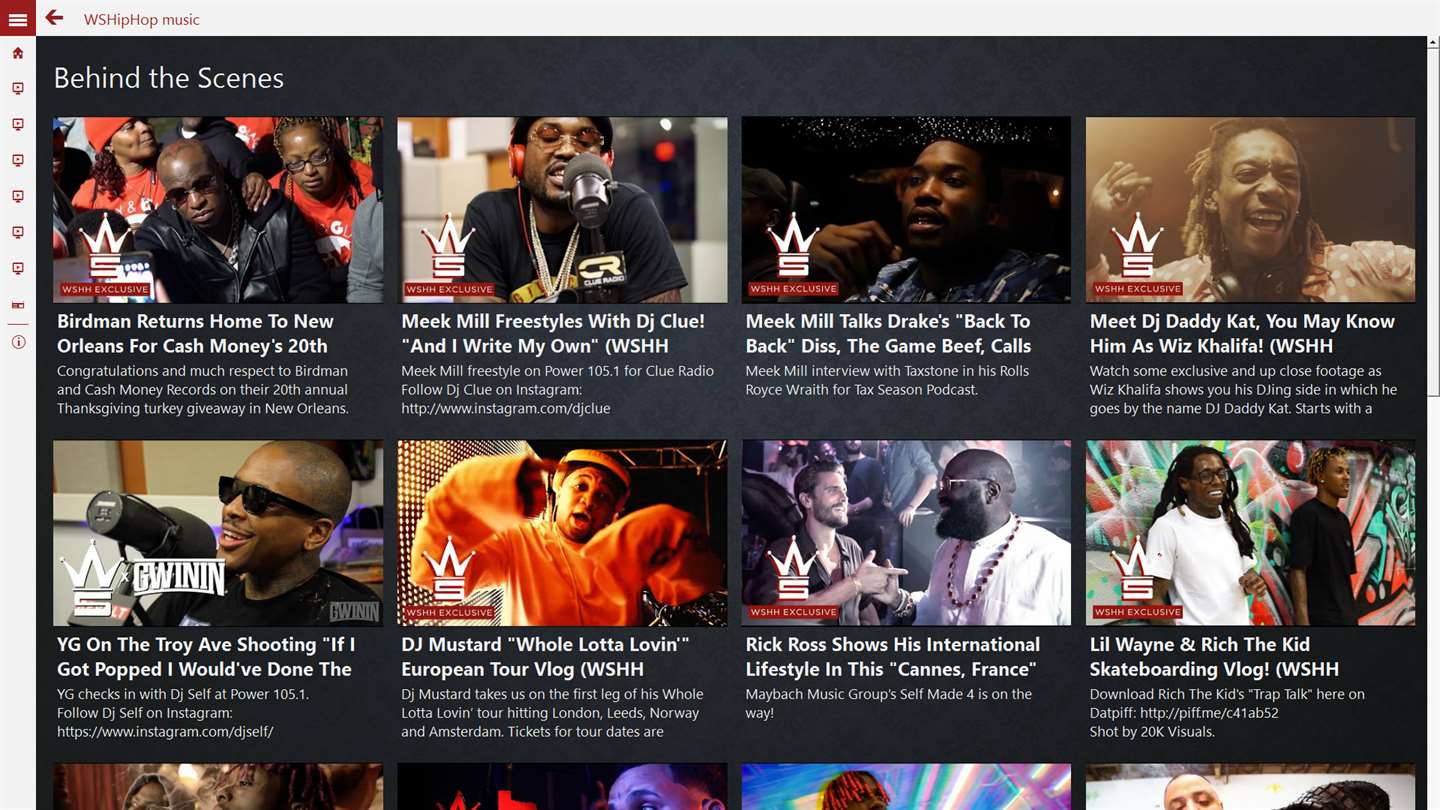
Task: Click description "Congratulations and much respect to Birdman"
Action: tap(203, 390)
